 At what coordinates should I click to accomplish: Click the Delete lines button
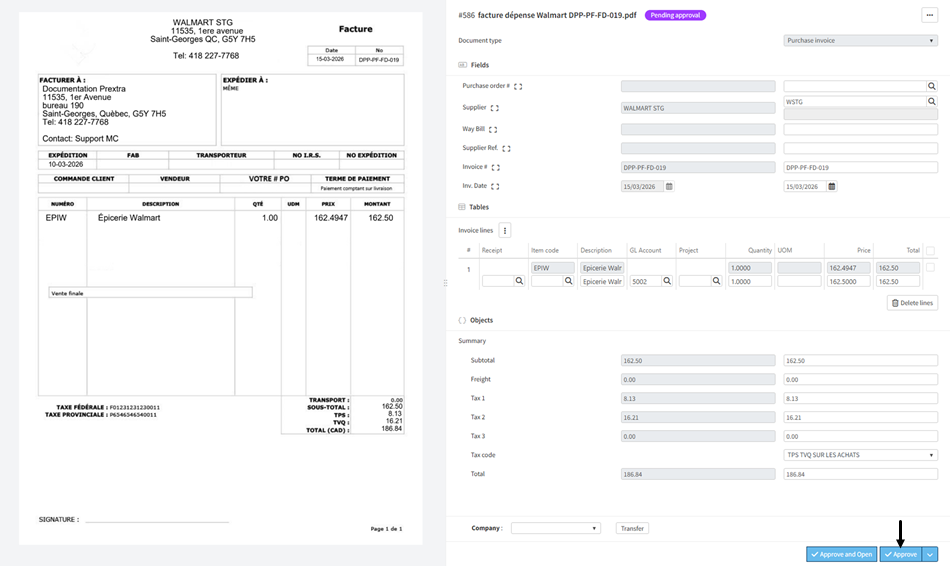tap(912, 303)
